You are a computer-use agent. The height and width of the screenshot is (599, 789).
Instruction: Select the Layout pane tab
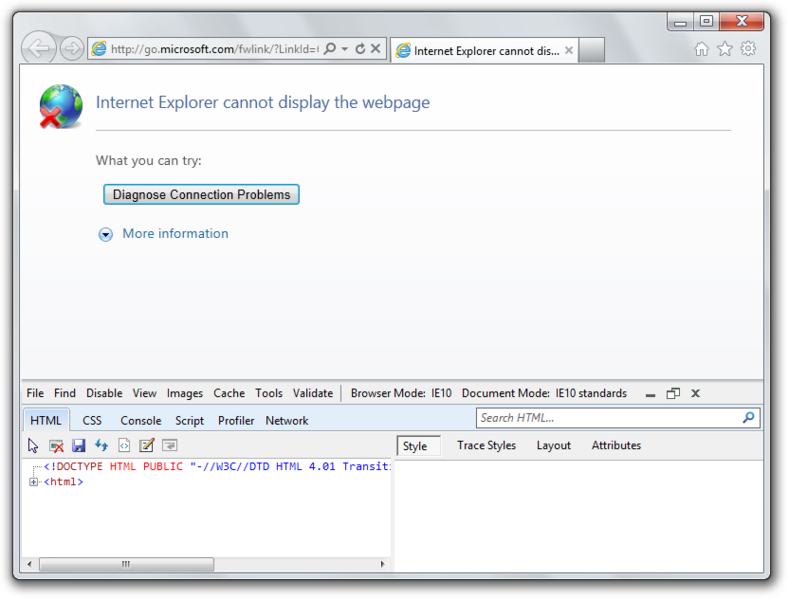click(x=554, y=445)
